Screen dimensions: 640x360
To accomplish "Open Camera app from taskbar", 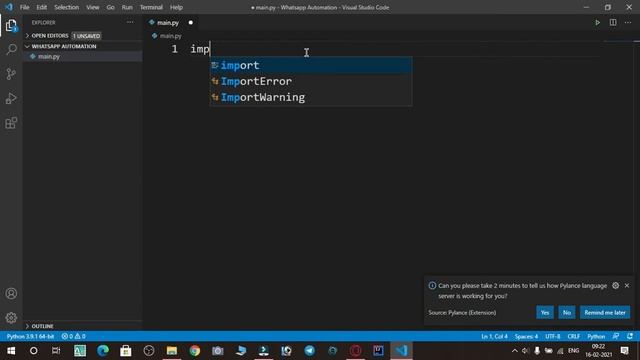I will (x=218, y=351).
